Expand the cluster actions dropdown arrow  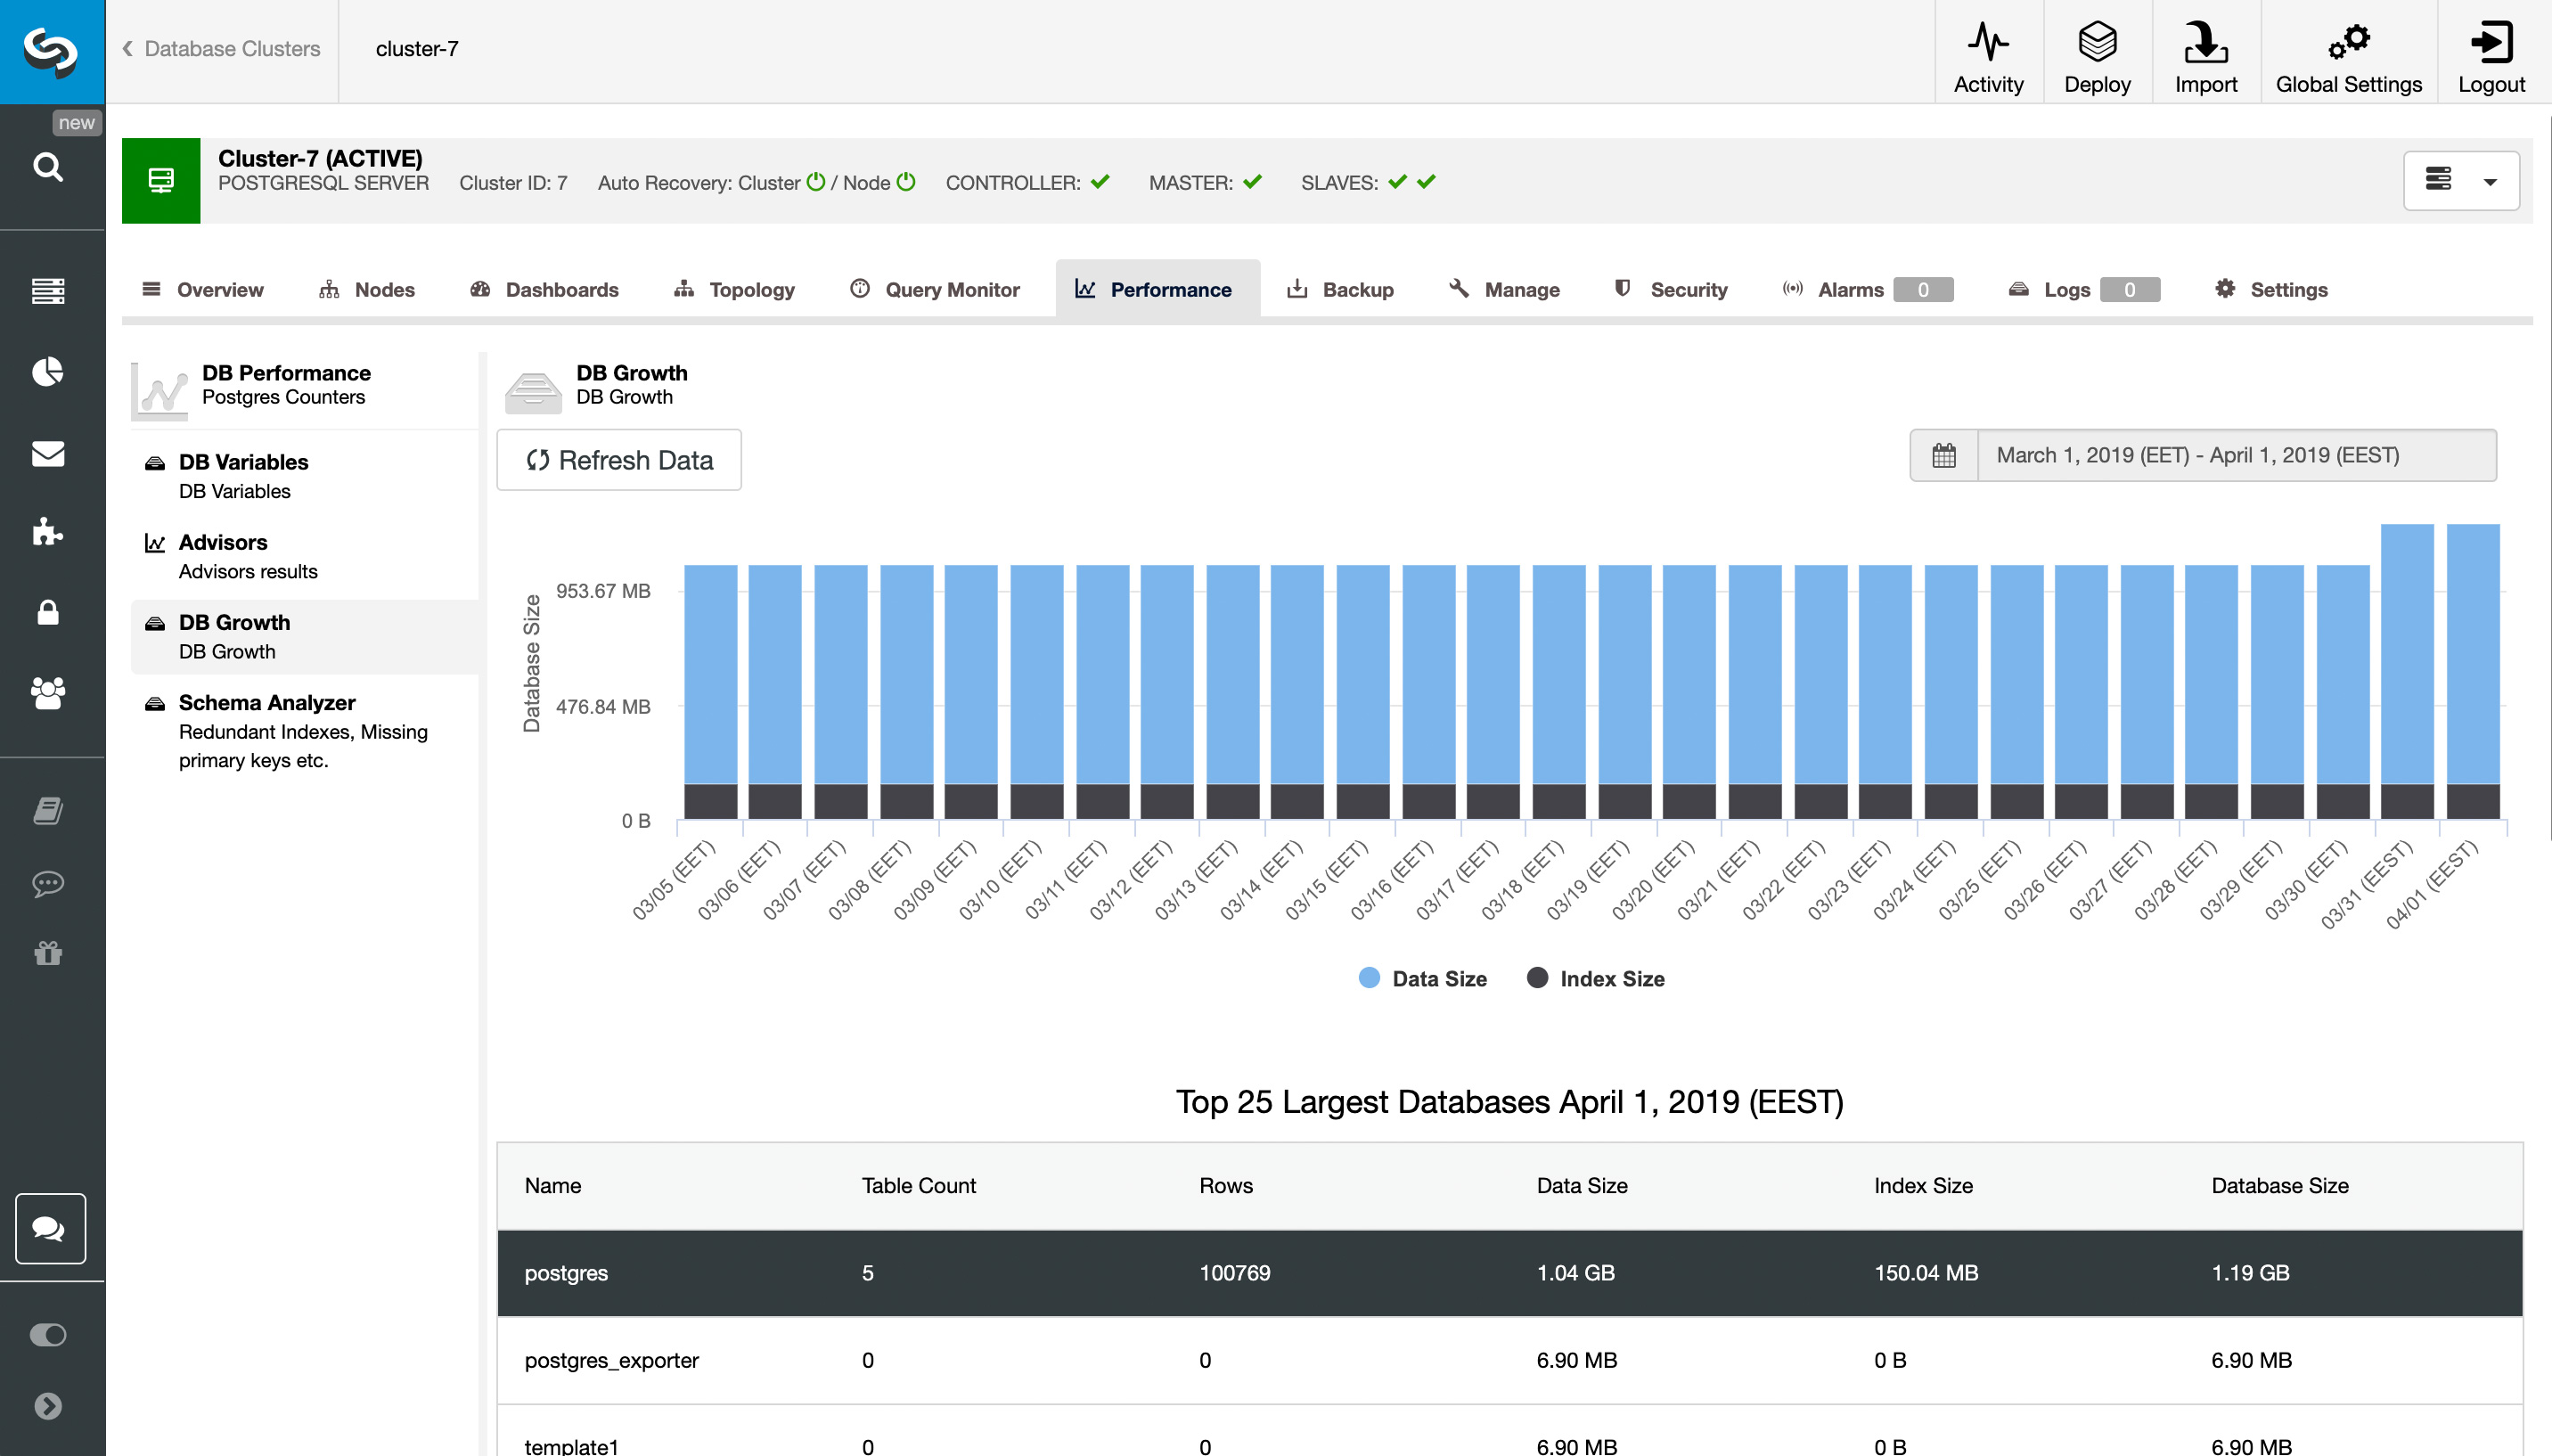[2490, 182]
